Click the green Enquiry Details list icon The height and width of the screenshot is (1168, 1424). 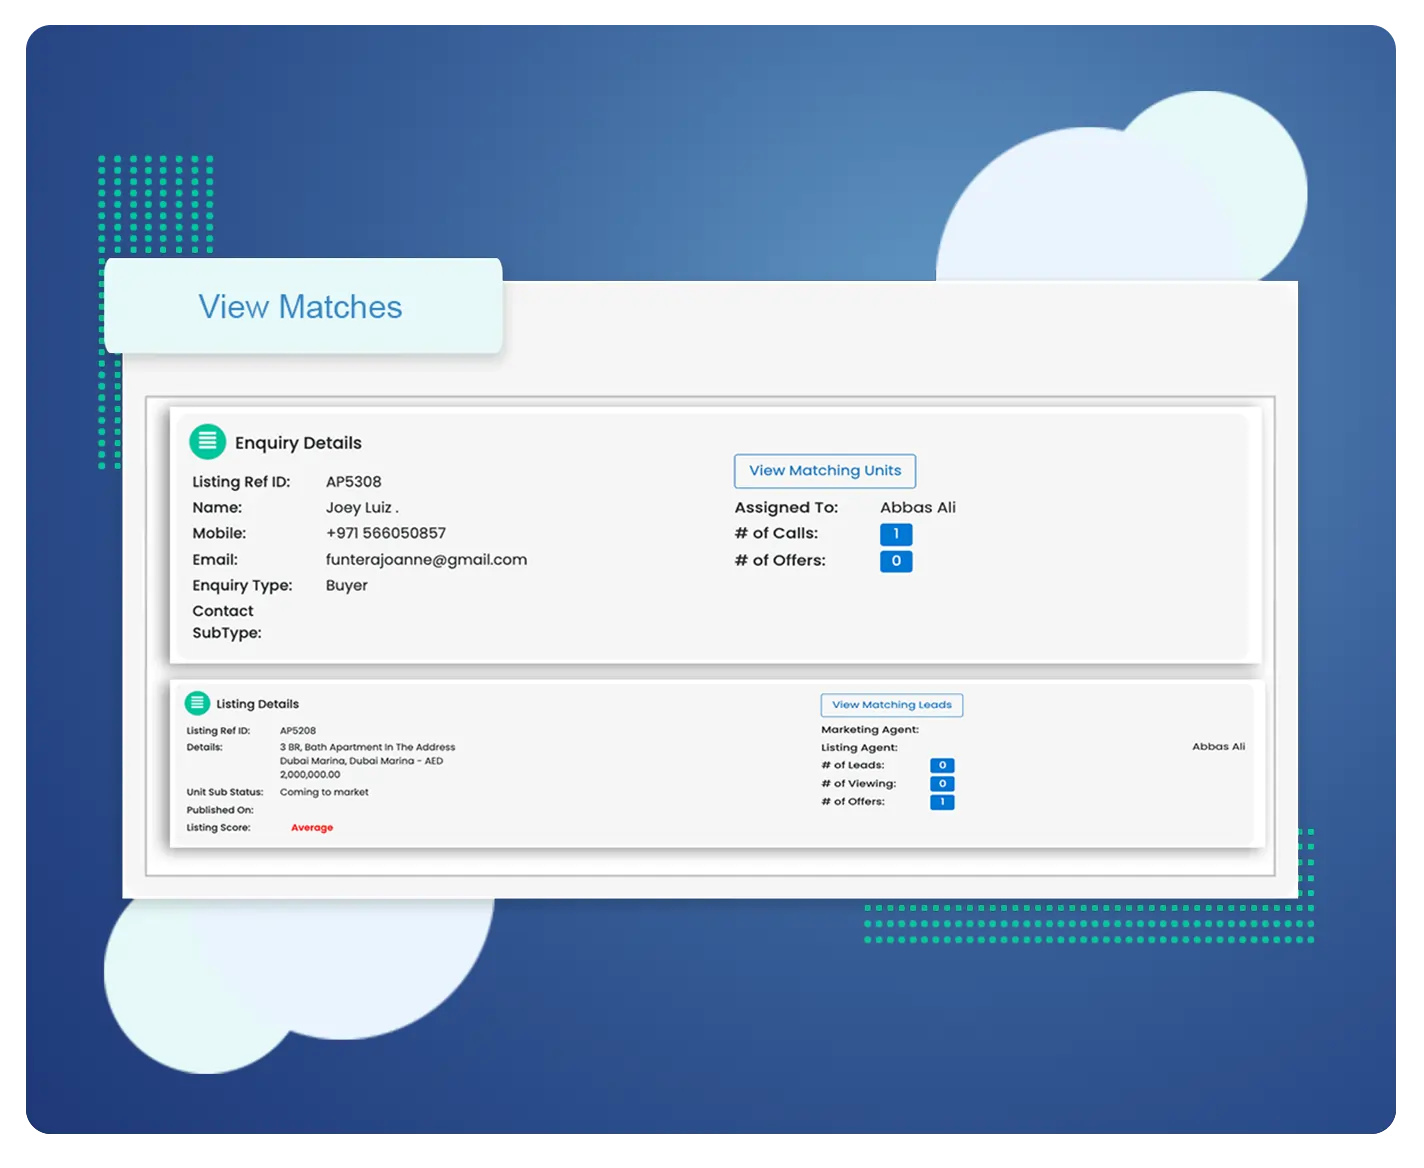207,441
